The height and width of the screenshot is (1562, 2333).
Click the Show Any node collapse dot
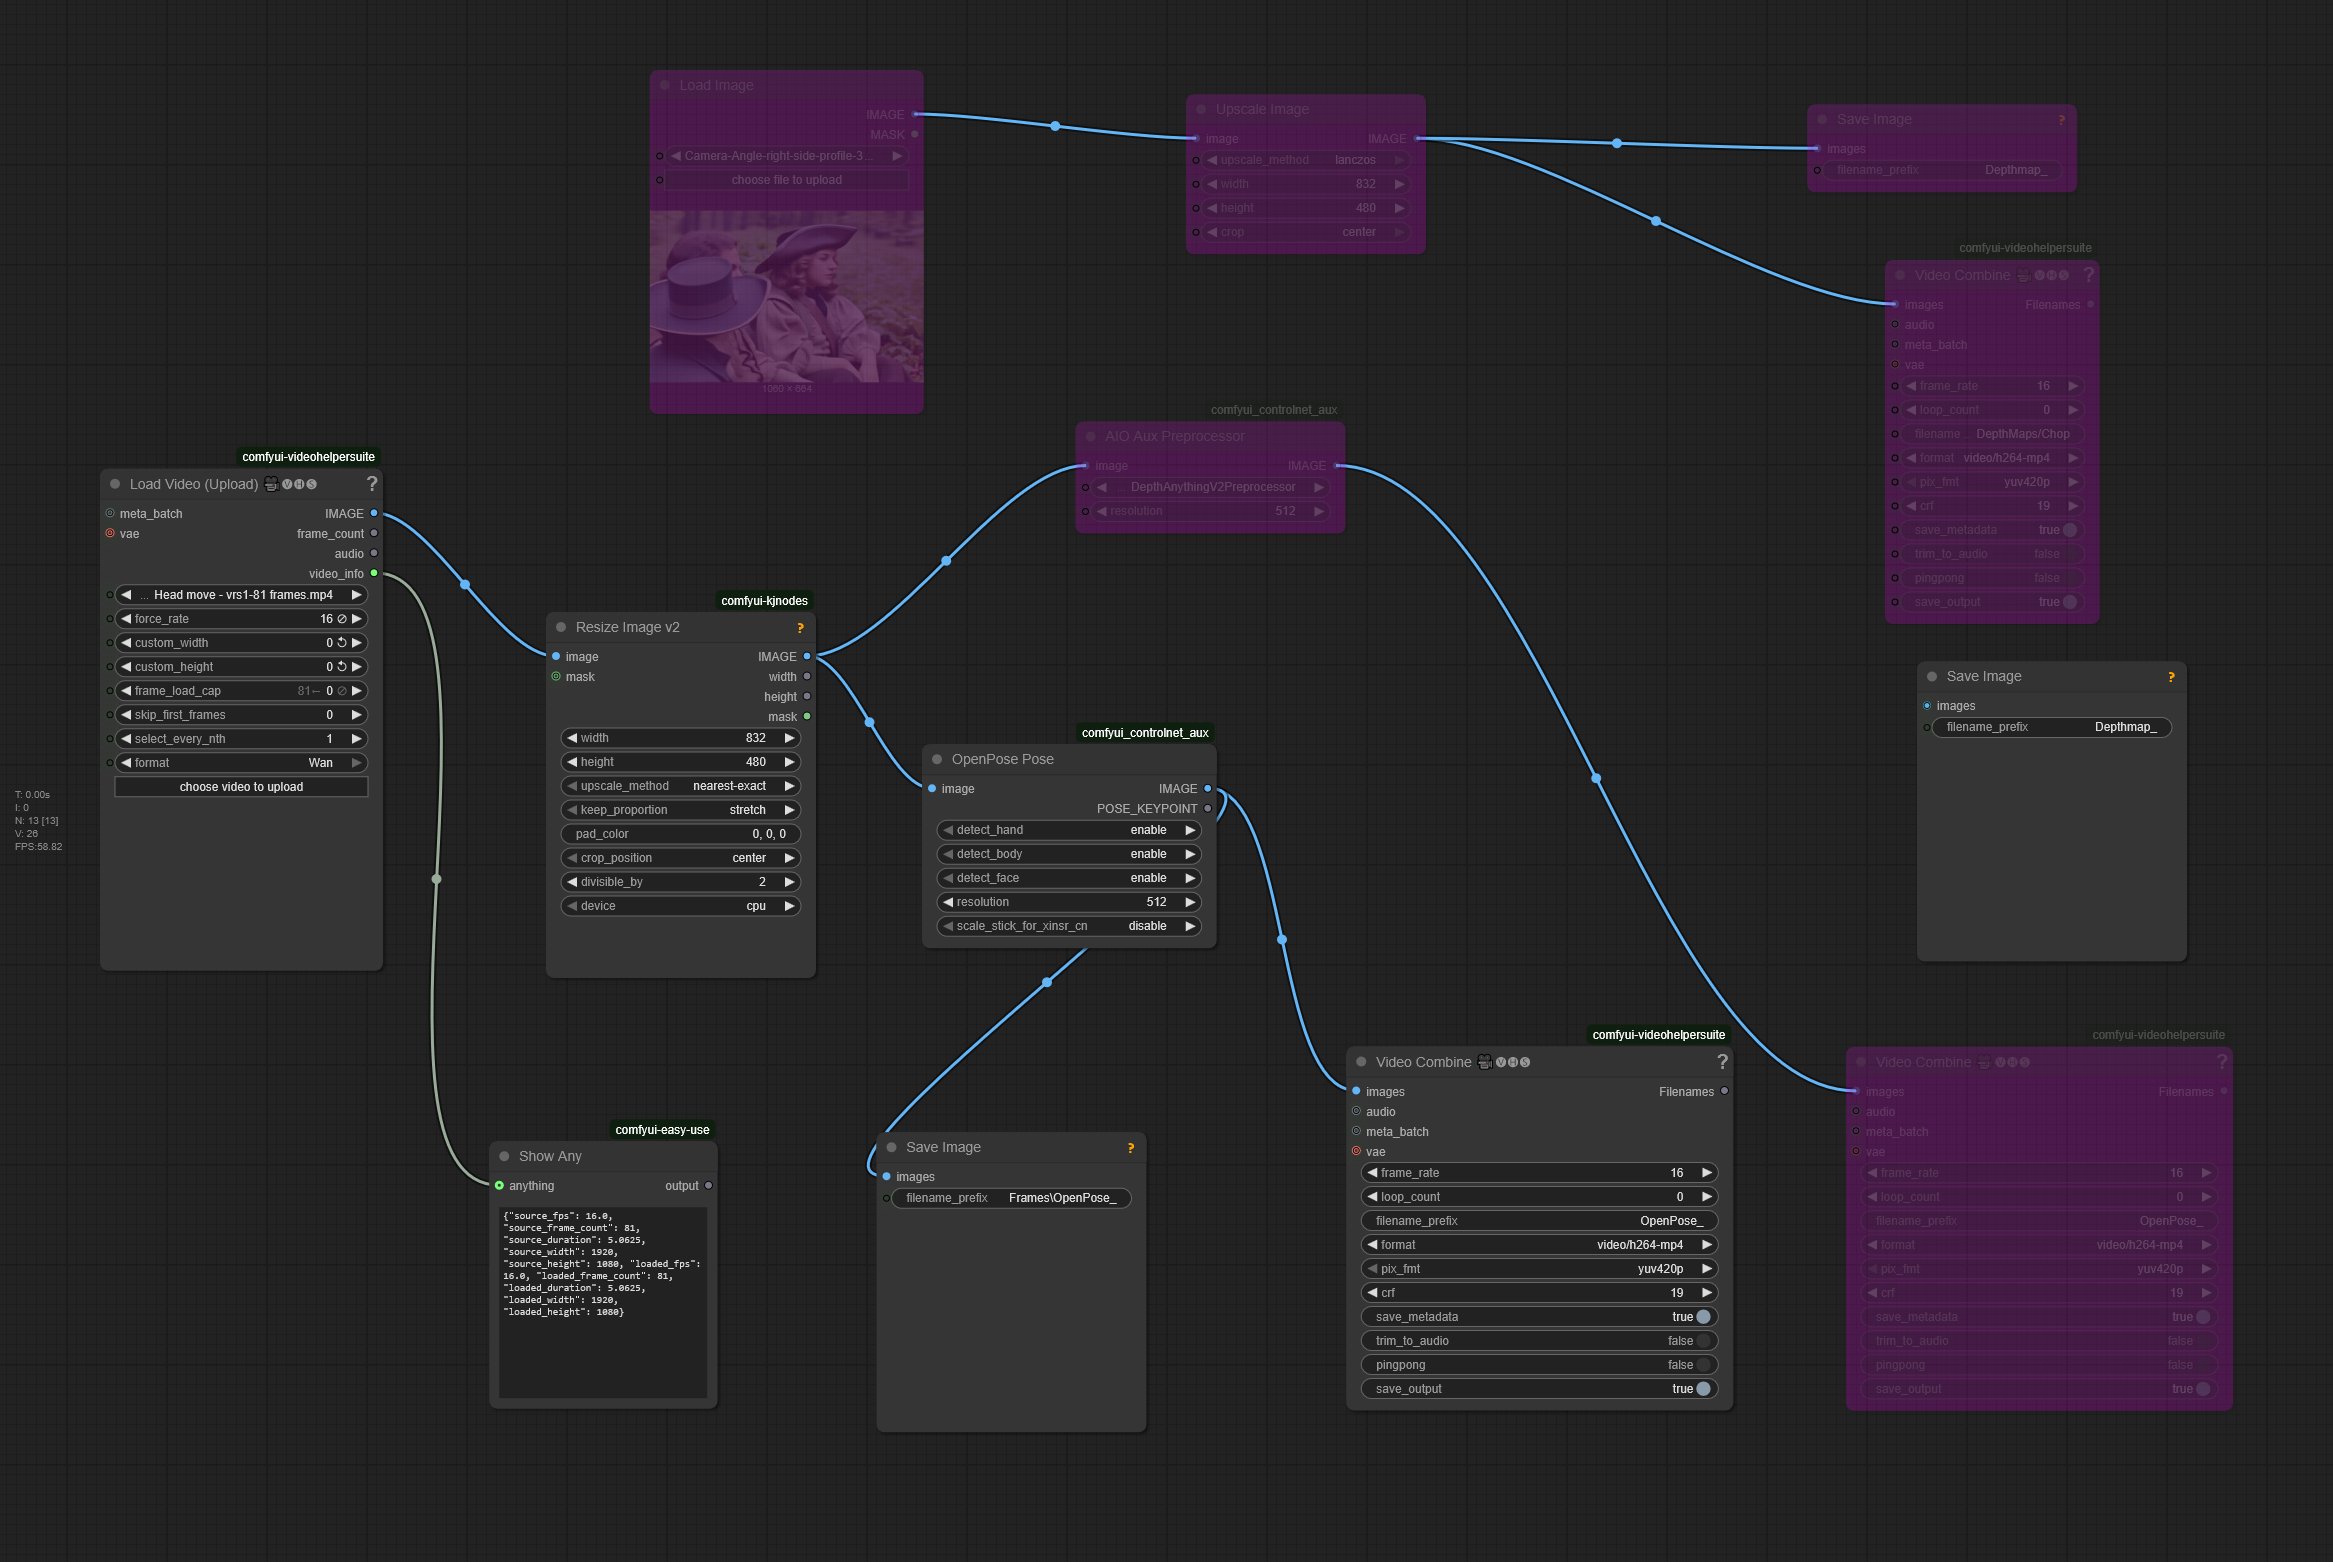point(504,1156)
